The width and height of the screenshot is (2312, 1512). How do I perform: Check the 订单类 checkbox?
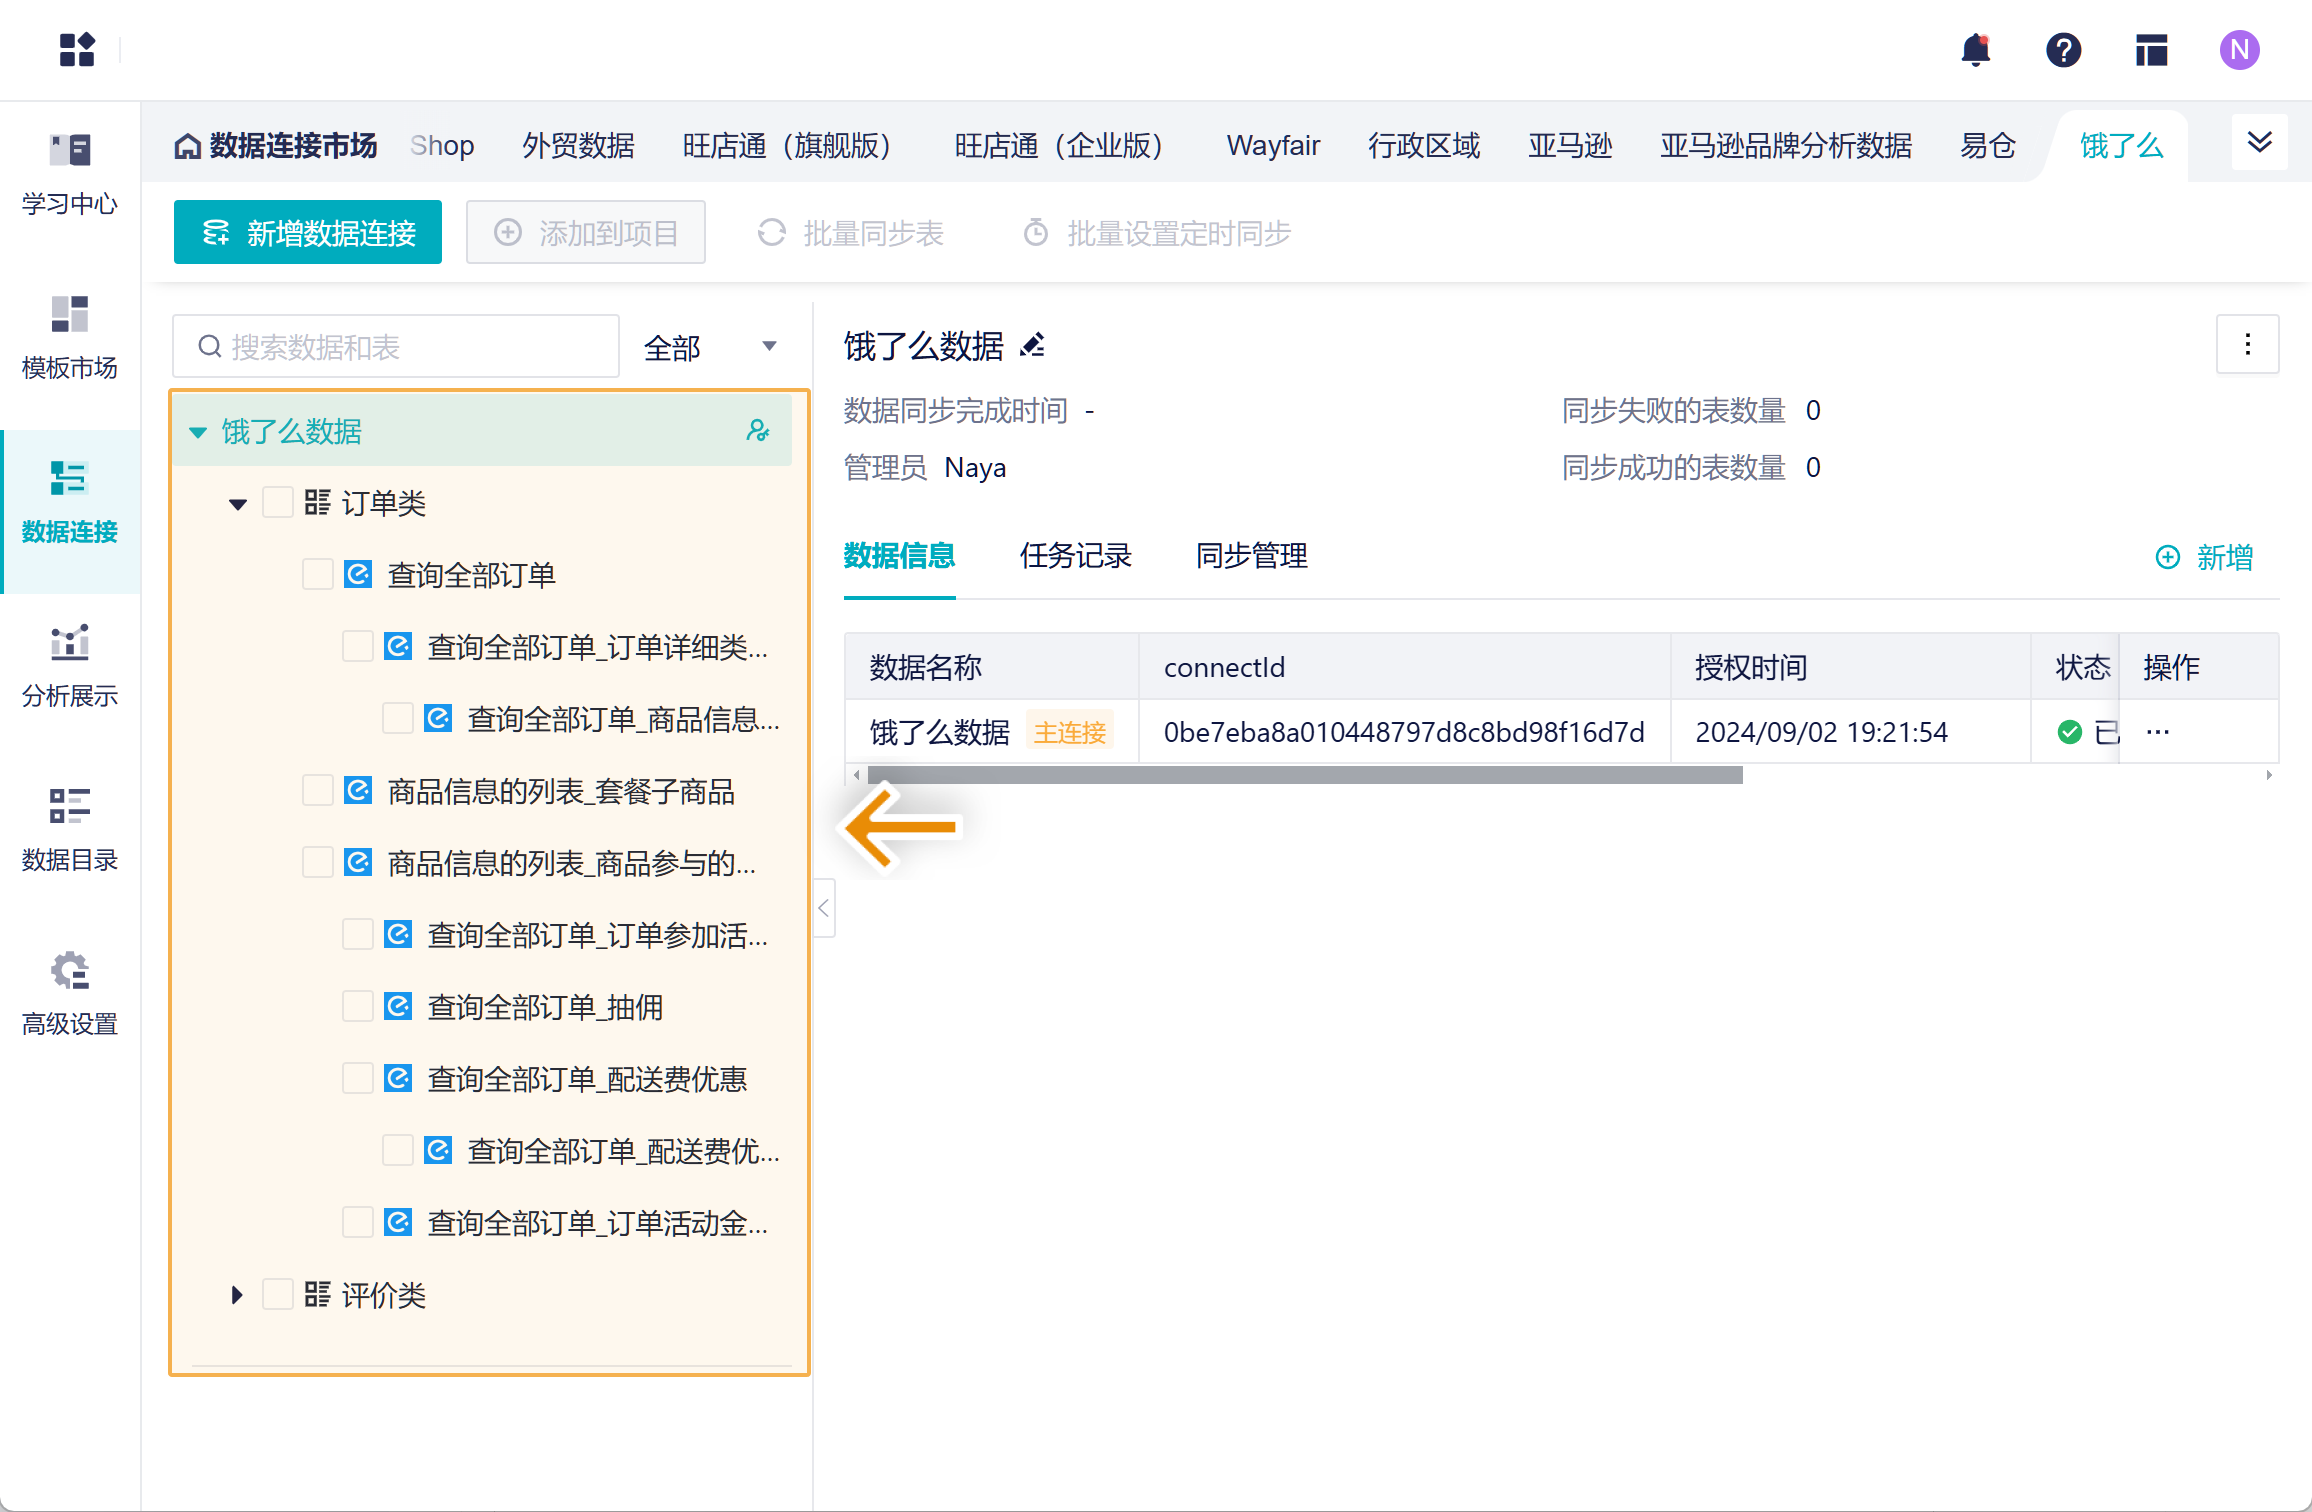[277, 503]
